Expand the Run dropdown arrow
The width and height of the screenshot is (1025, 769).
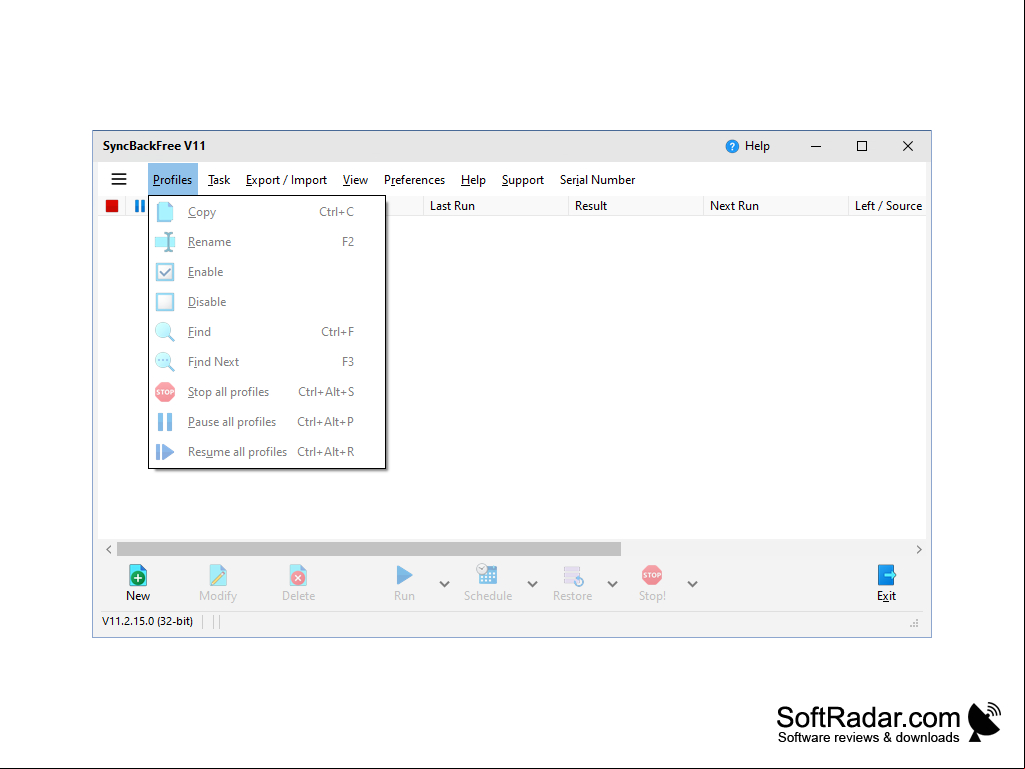coord(445,584)
